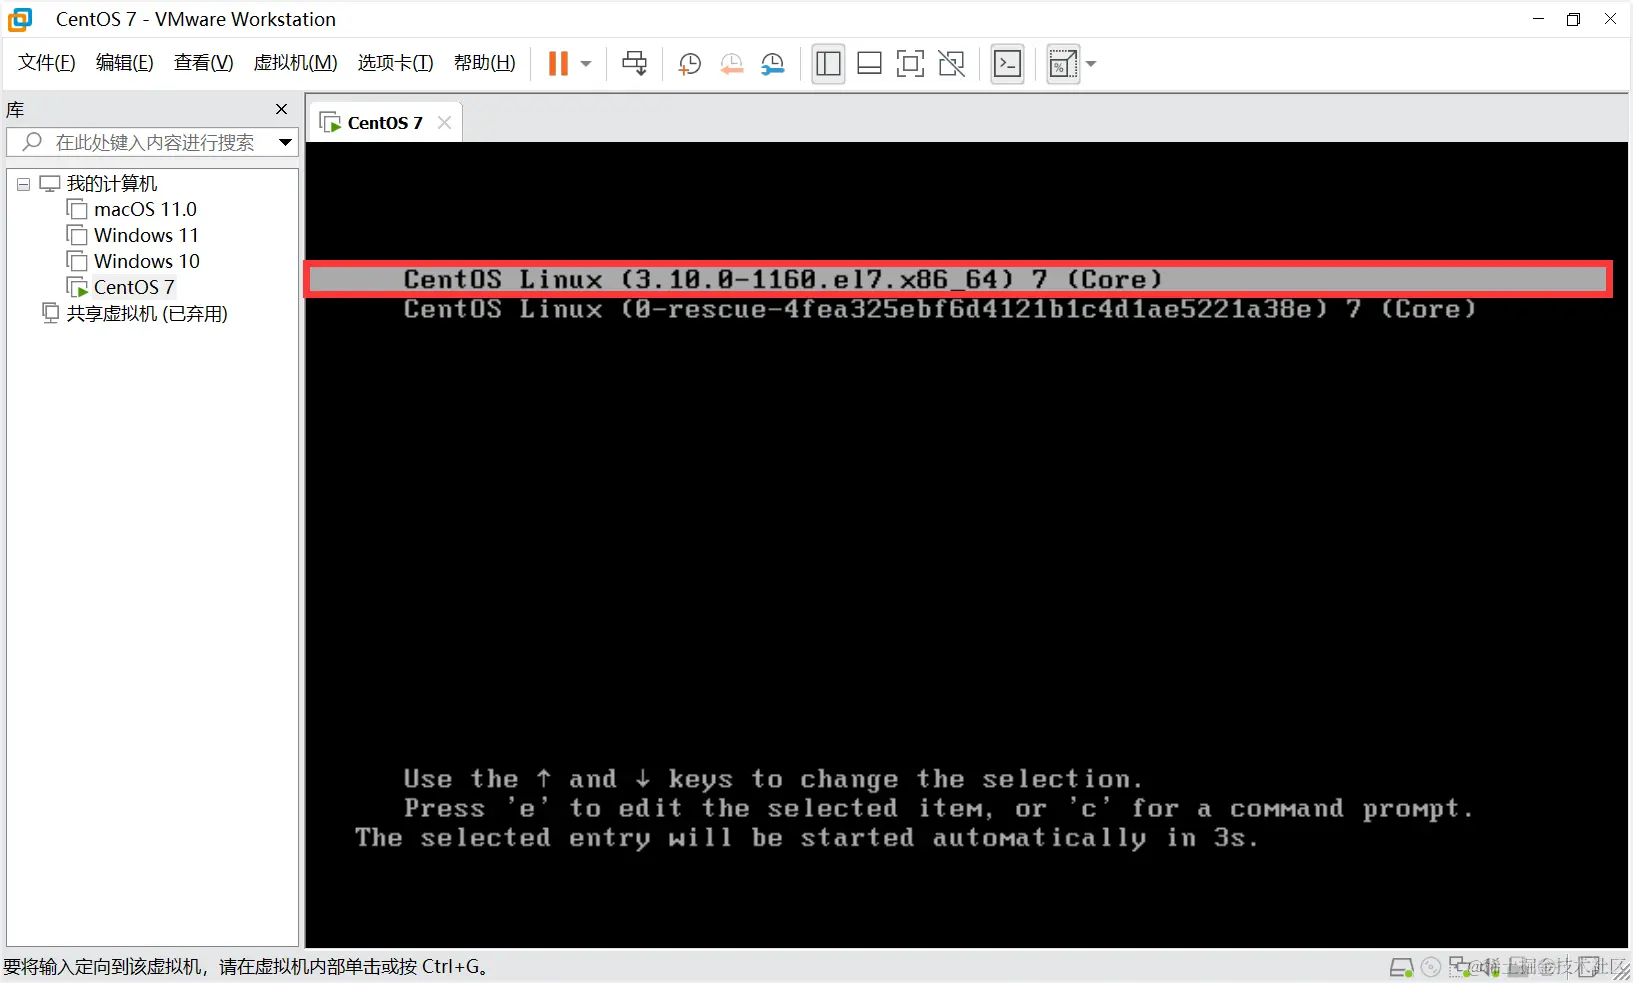Open the 文件(F) menu
This screenshot has width=1633, height=983.
47,63
